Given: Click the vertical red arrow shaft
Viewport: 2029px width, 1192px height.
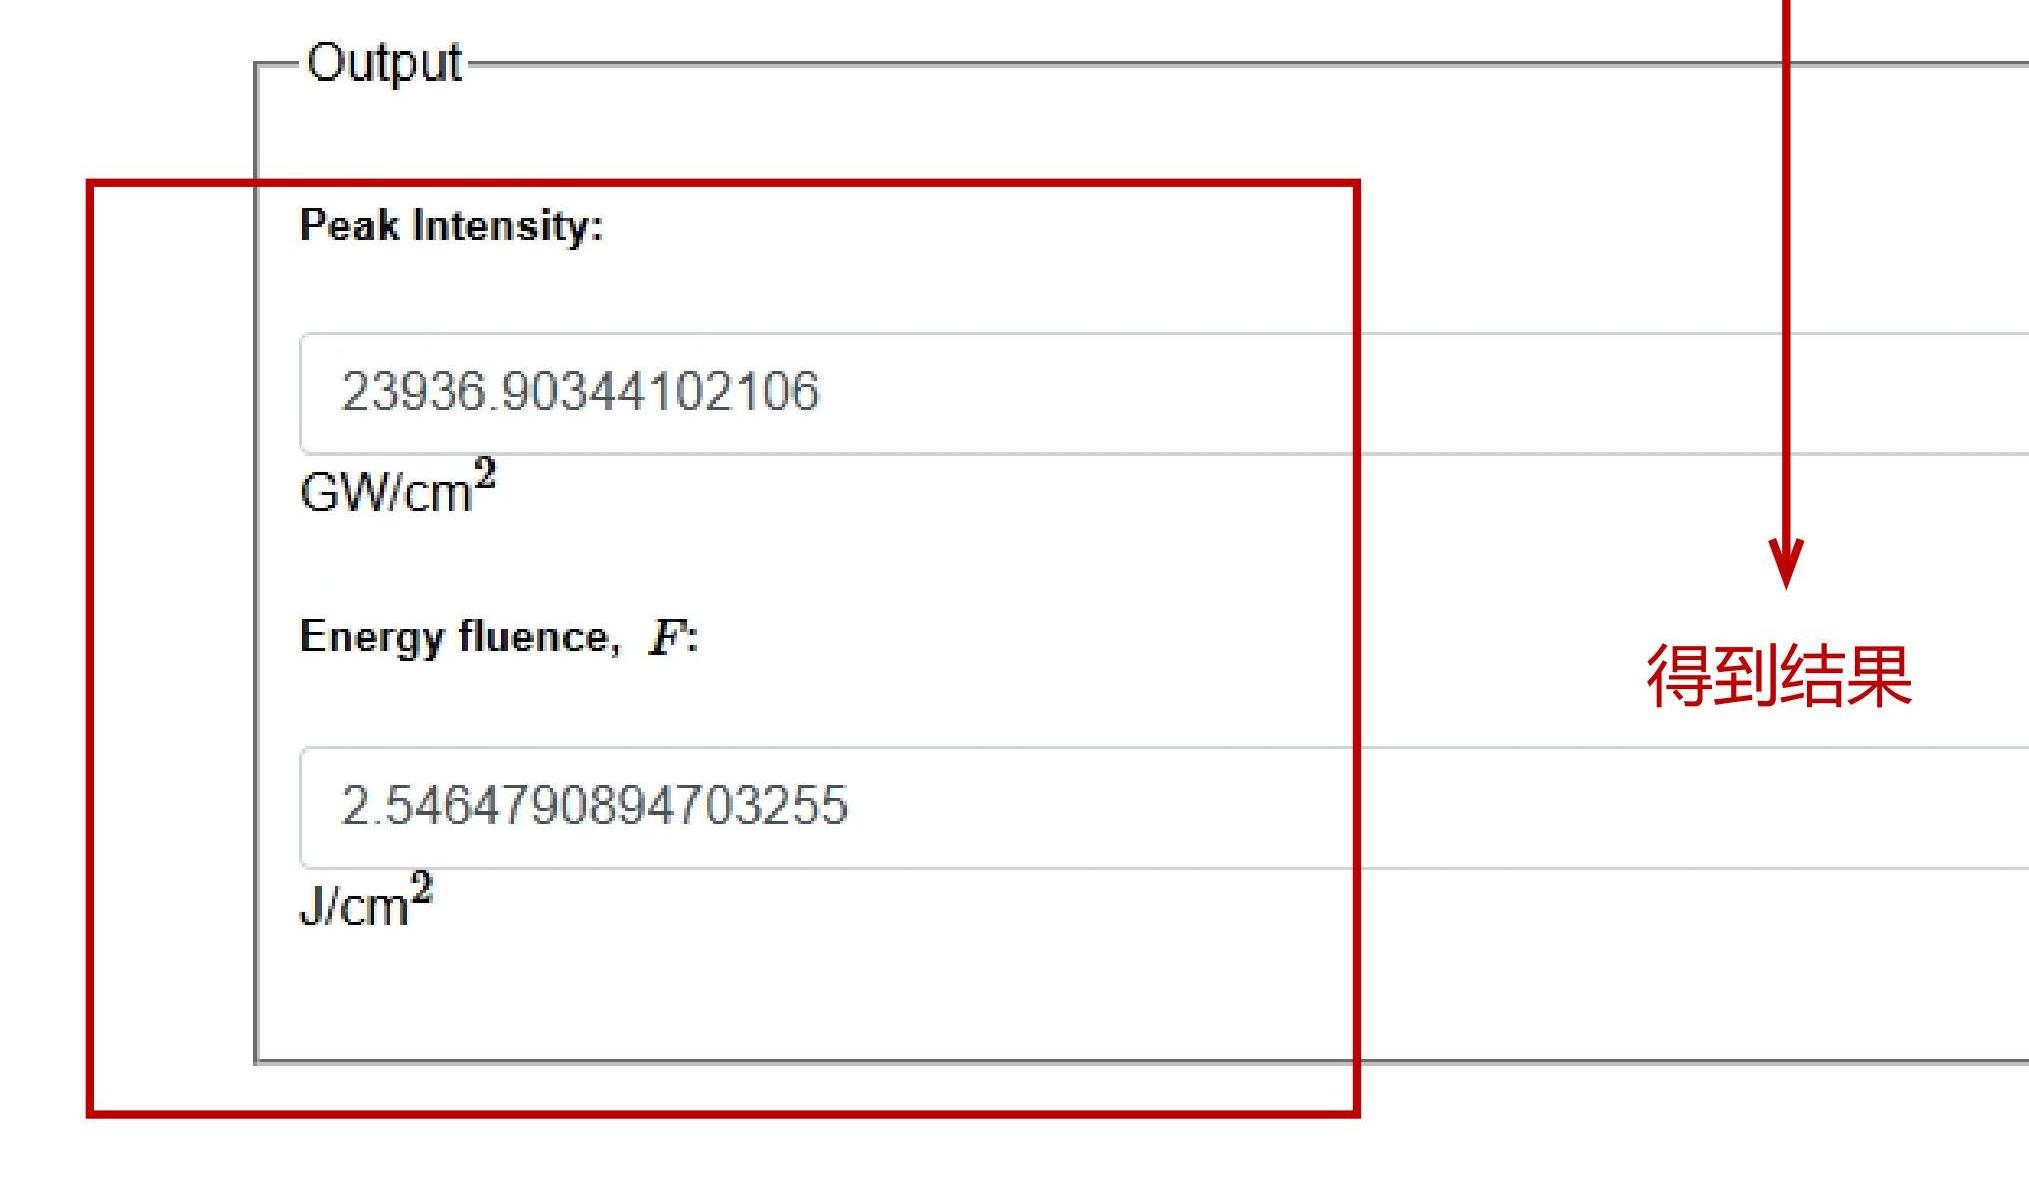Looking at the screenshot, I should tap(1786, 270).
